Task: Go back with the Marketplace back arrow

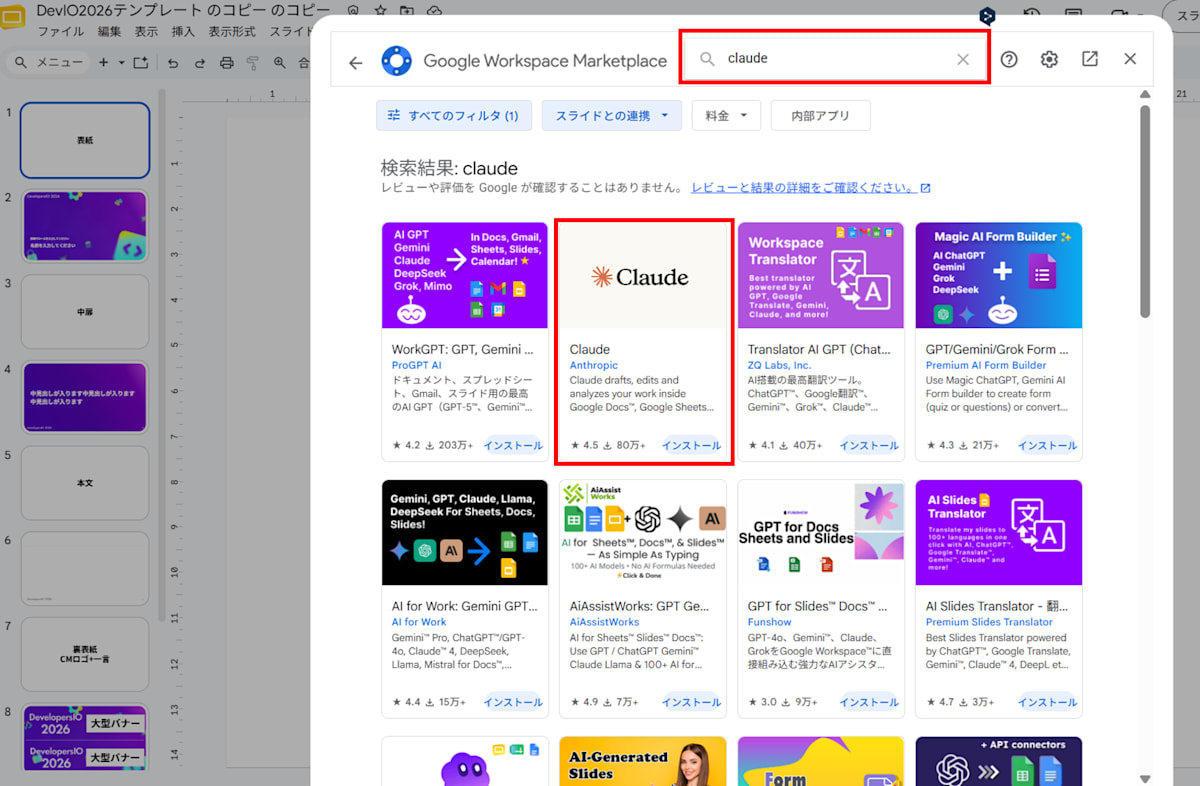Action: [x=356, y=62]
